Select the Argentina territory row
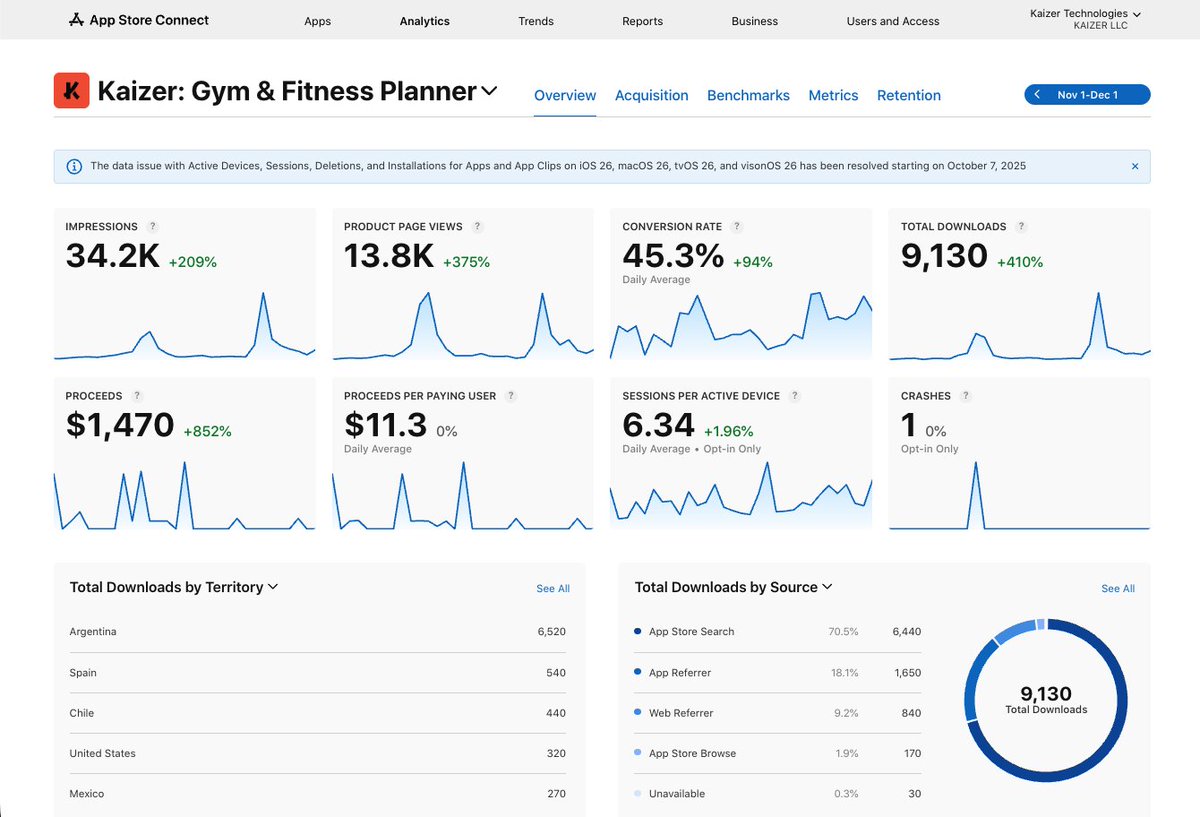Screen dimensions: 1200x817 coord(318,632)
